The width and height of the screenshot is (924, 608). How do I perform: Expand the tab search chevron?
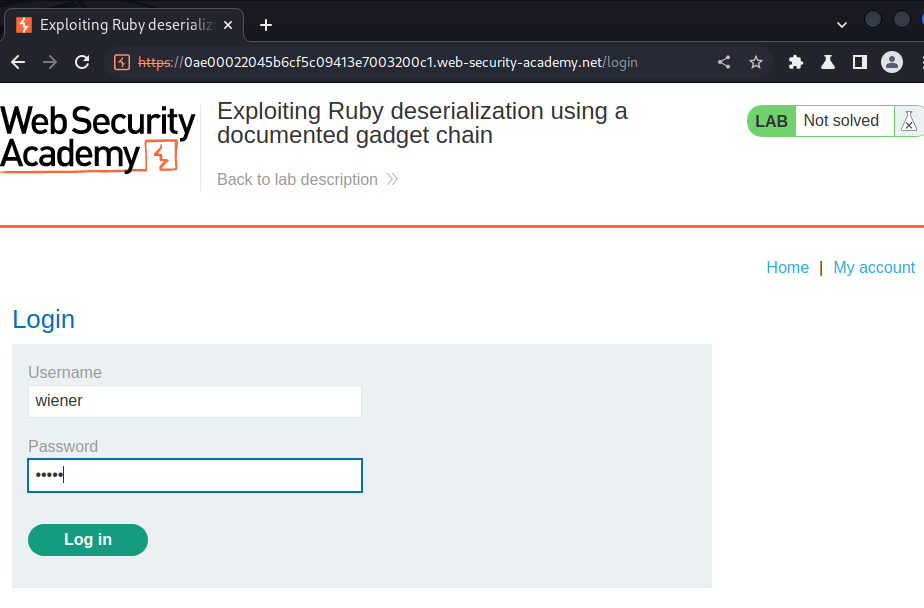[842, 25]
